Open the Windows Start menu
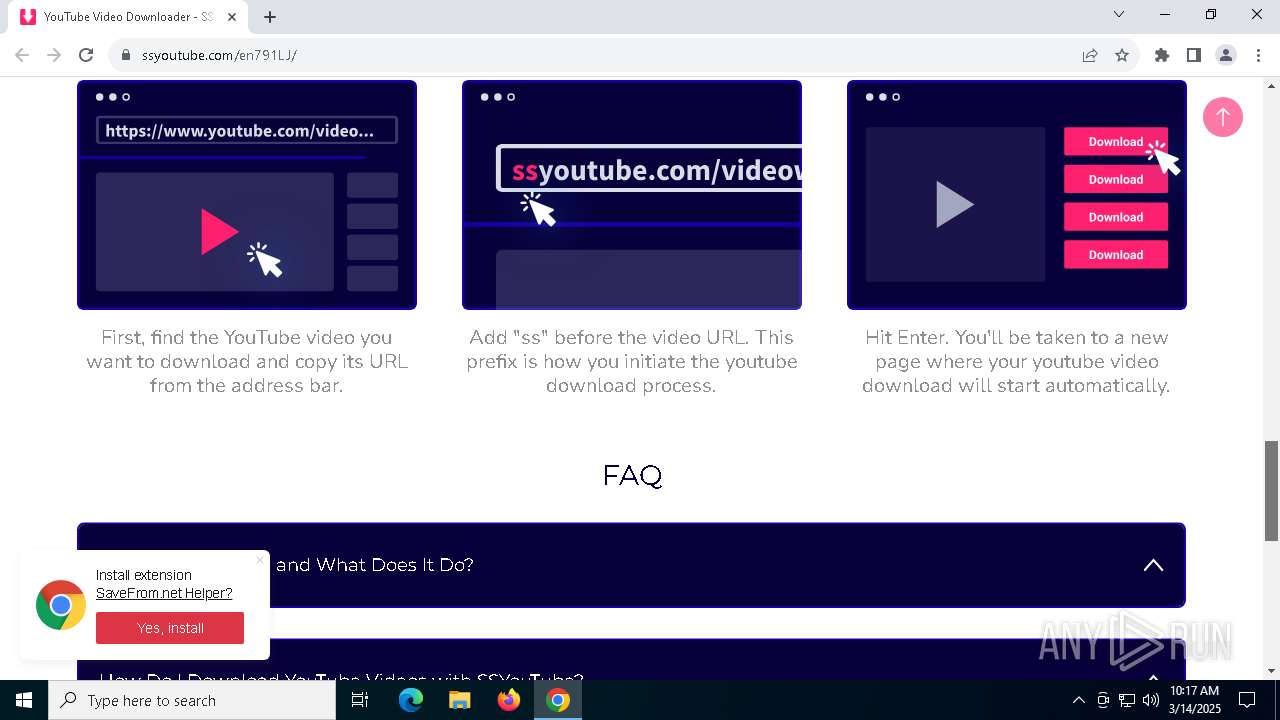Viewport: 1280px width, 720px height. tap(24, 700)
